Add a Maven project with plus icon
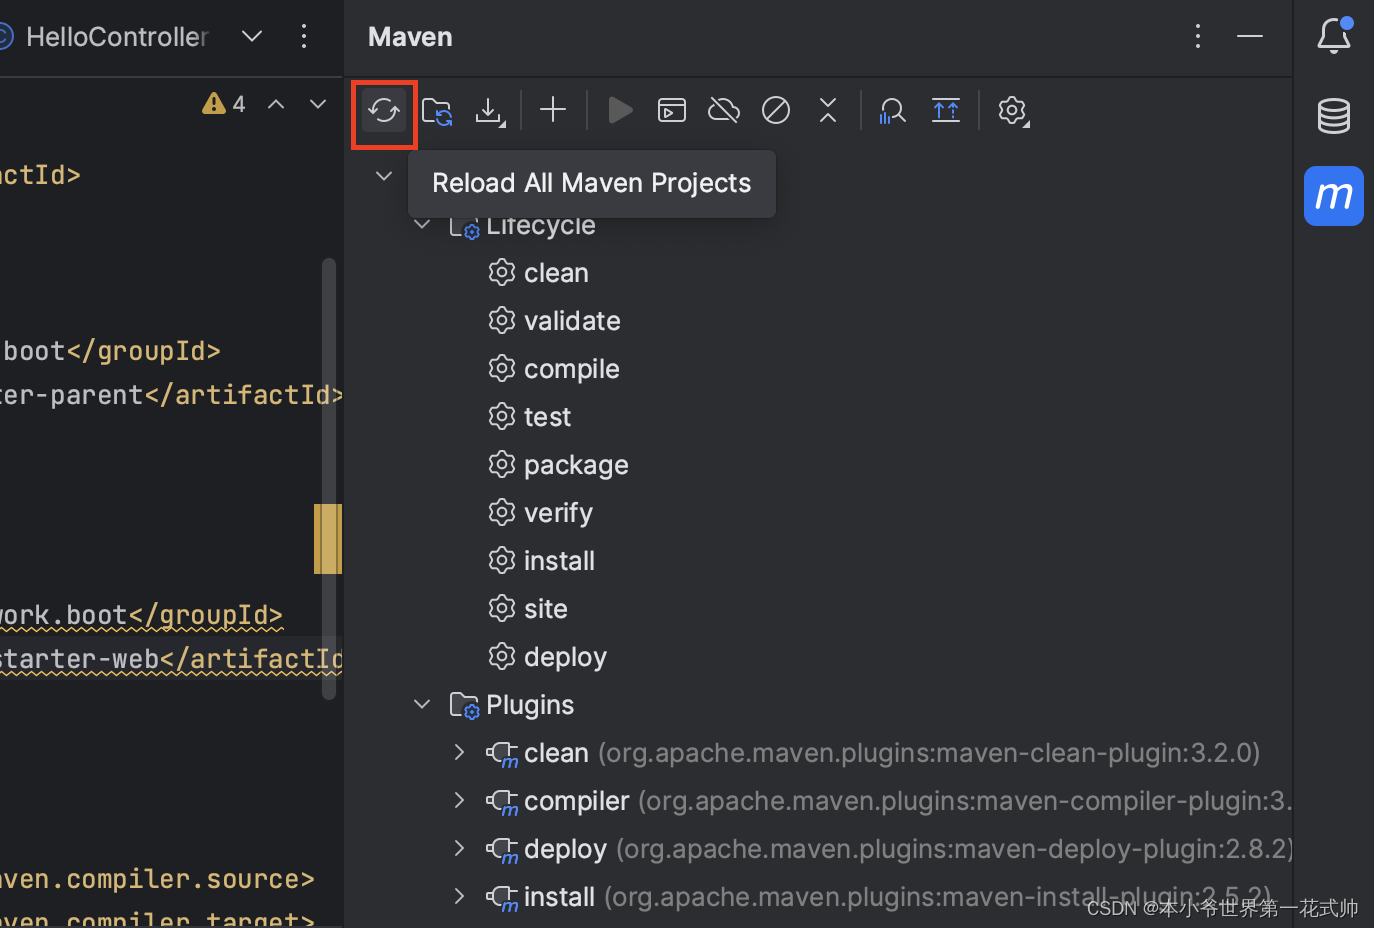This screenshot has height=928, width=1374. pos(553,110)
